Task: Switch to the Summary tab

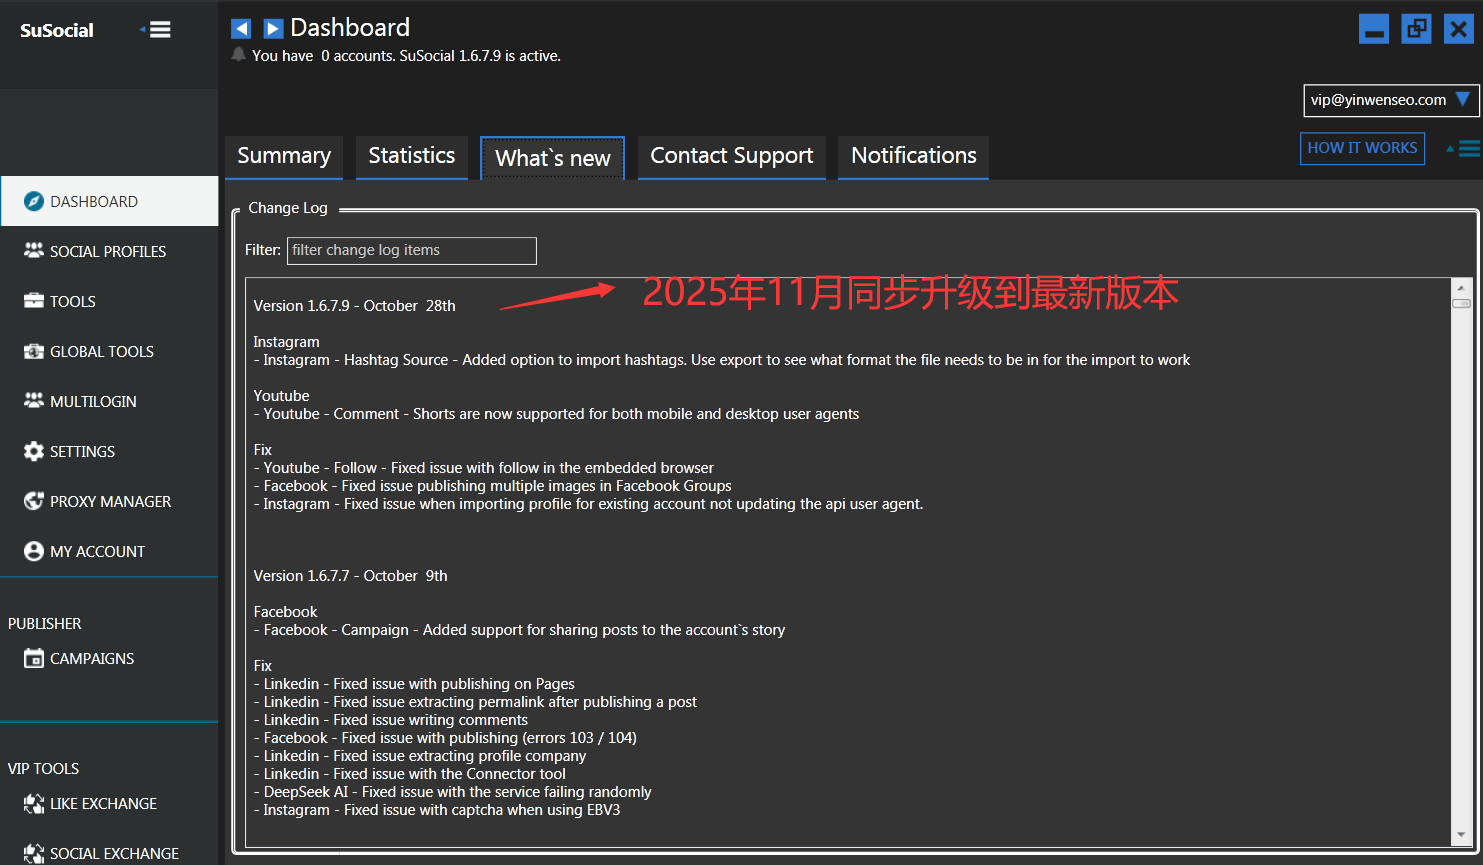Action: tap(283, 157)
